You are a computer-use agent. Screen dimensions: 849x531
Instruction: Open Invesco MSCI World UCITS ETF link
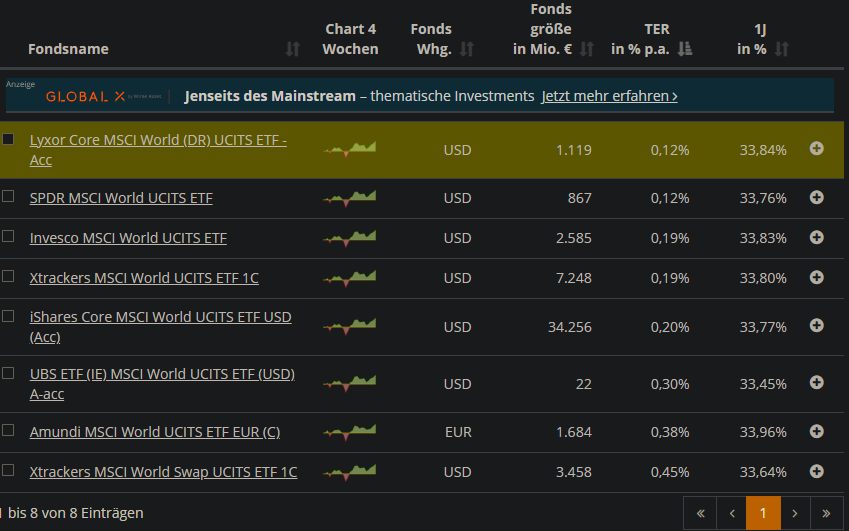click(x=128, y=238)
